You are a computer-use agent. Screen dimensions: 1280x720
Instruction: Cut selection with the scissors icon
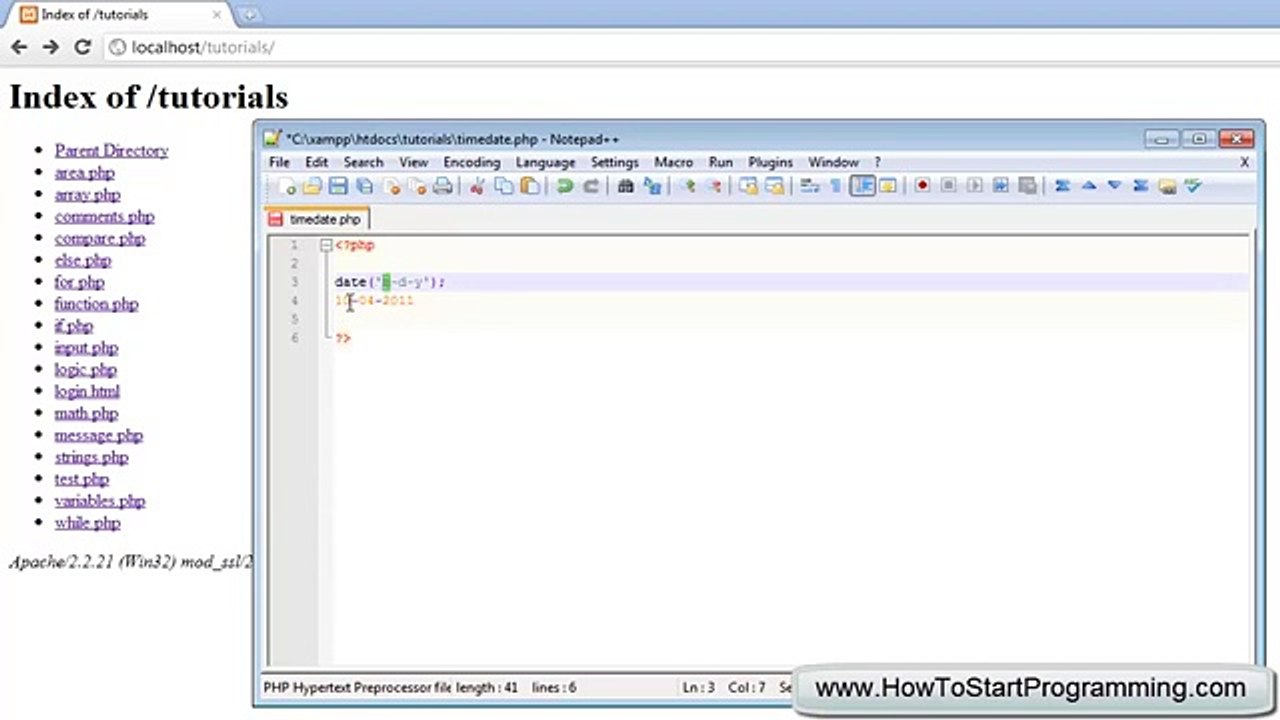pyautogui.click(x=477, y=186)
